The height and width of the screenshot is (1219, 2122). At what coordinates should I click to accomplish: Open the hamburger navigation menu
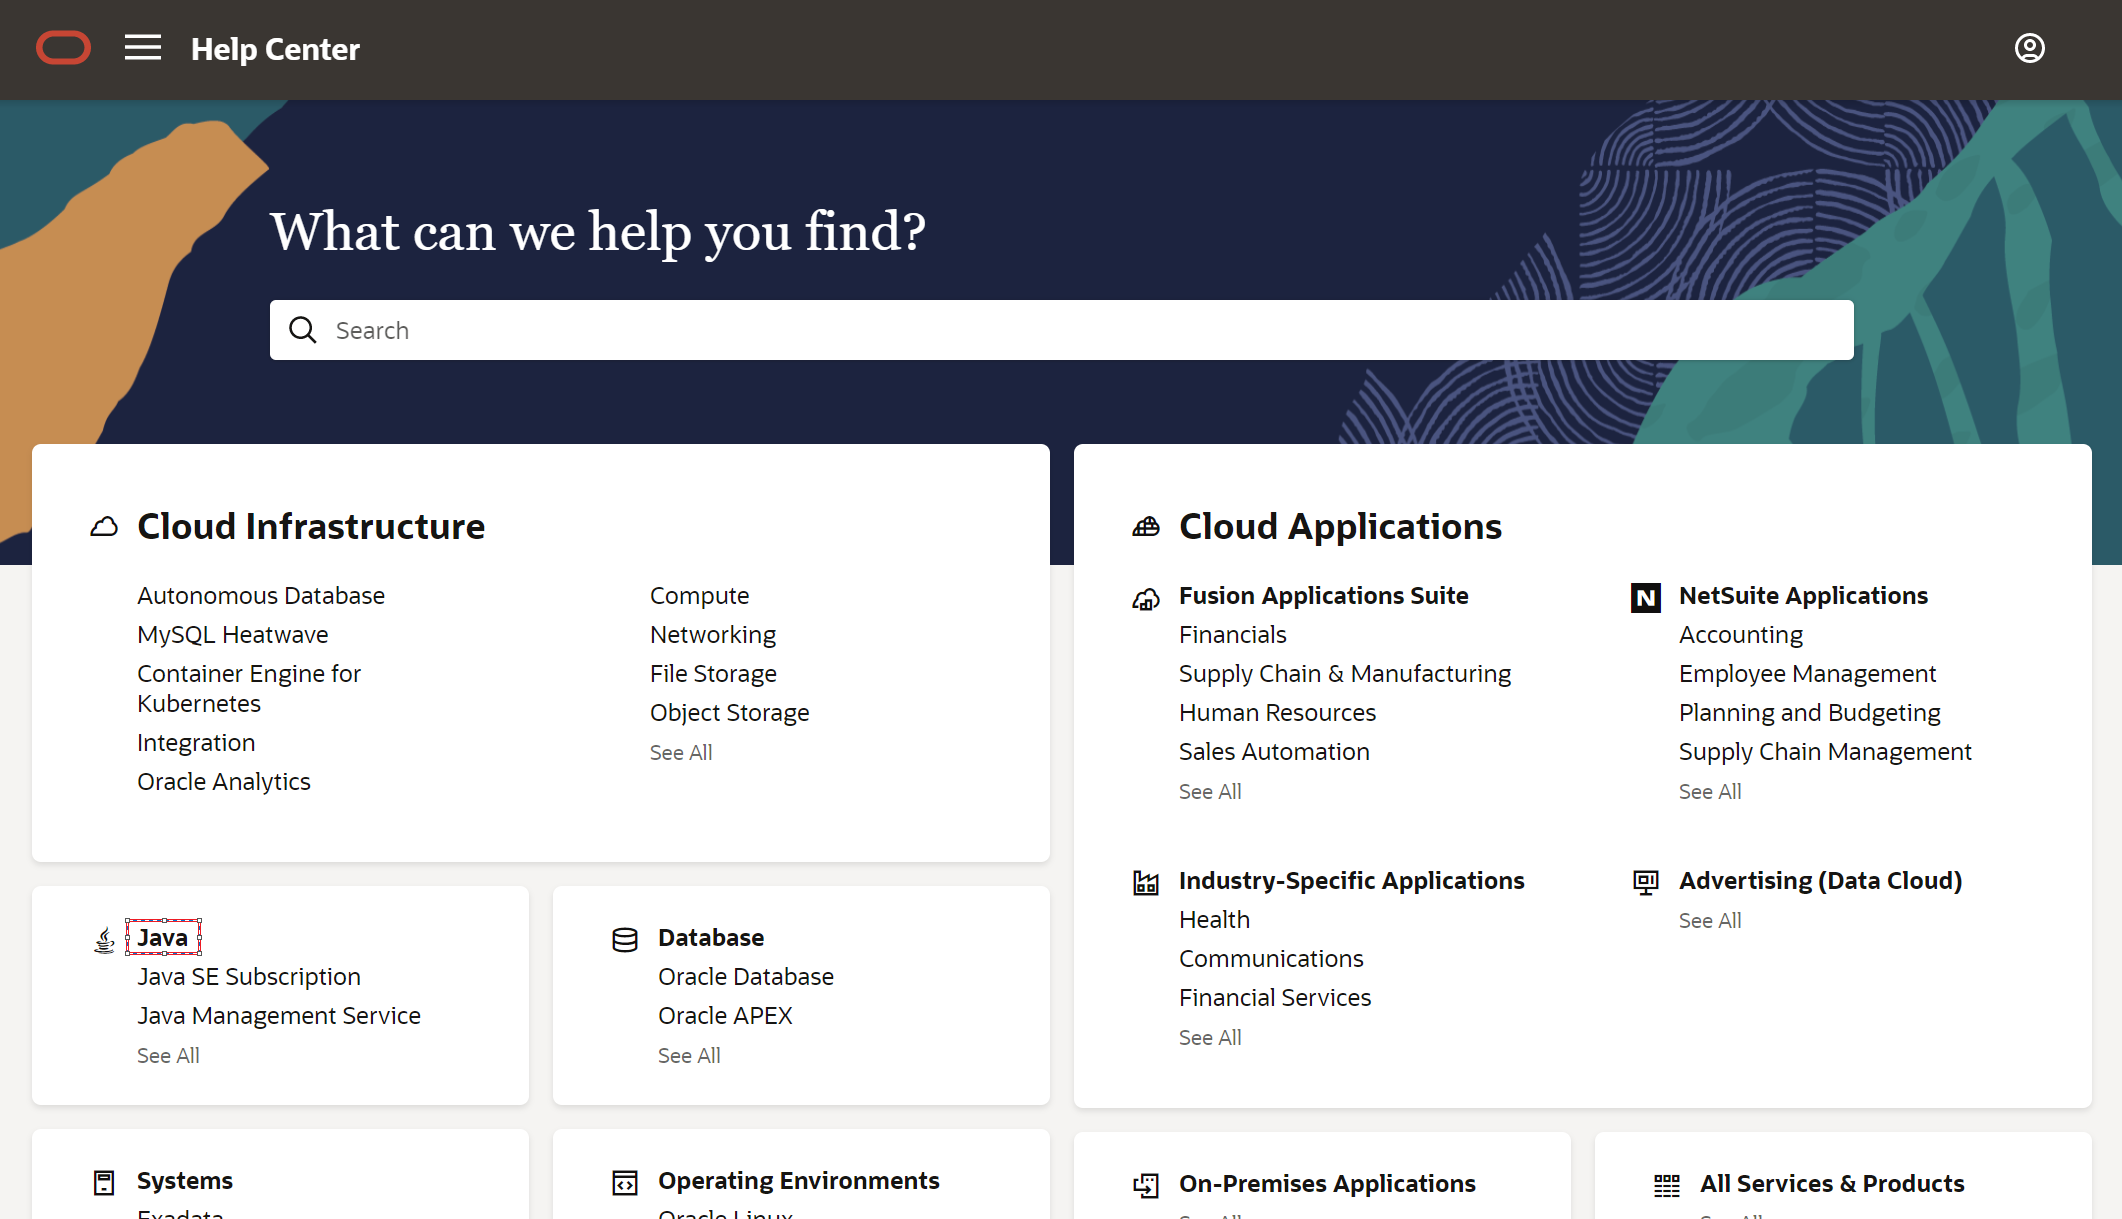point(143,48)
